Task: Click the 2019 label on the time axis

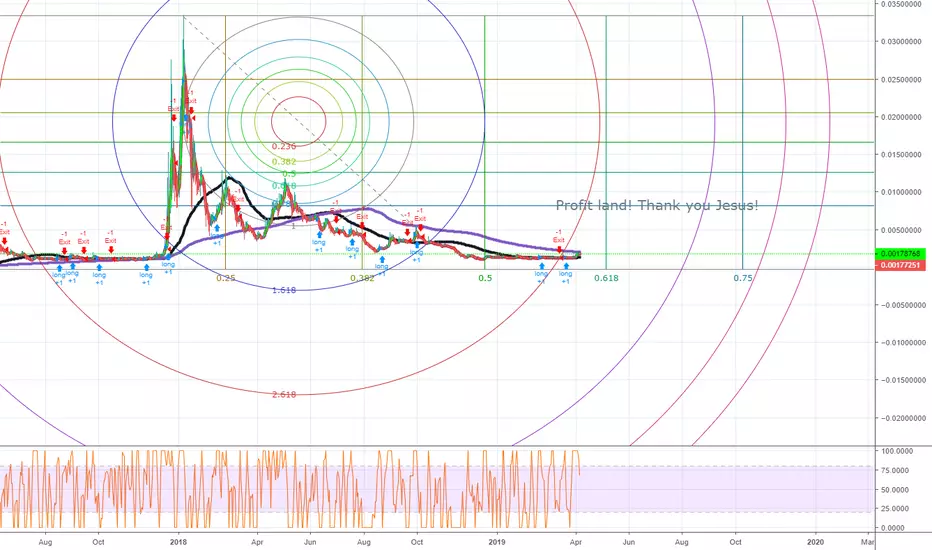Action: tap(497, 542)
